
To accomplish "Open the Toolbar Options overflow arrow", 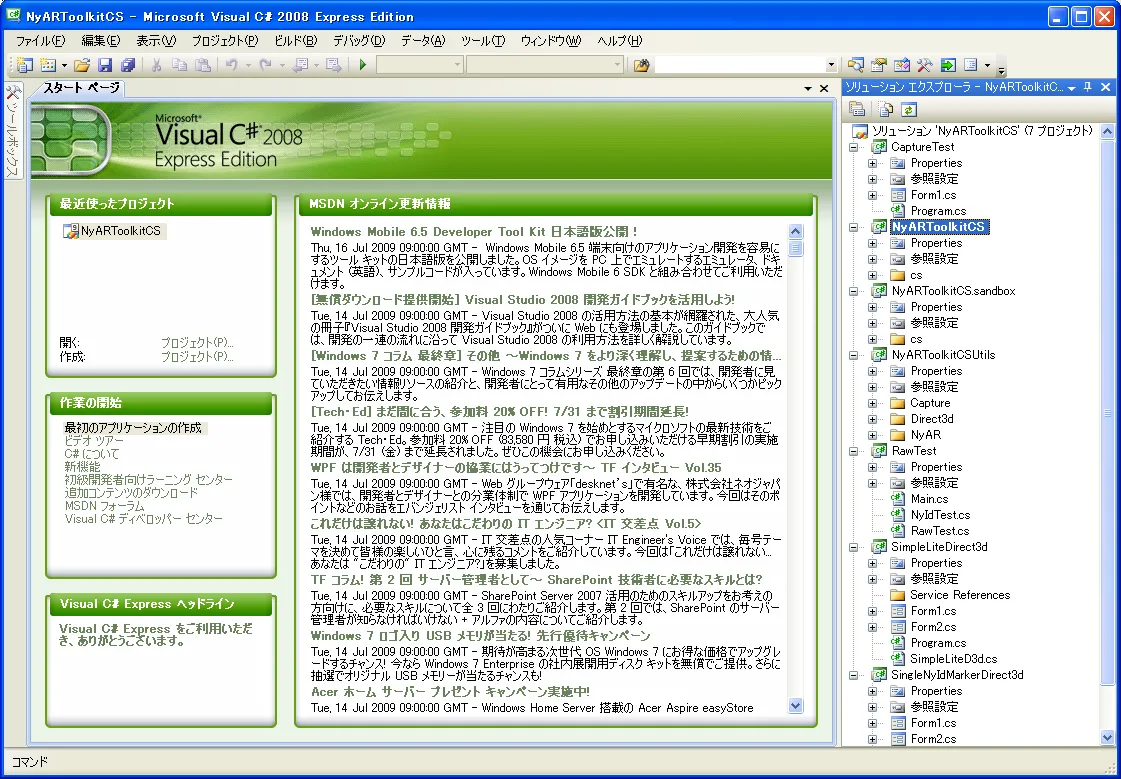I will [x=1002, y=69].
